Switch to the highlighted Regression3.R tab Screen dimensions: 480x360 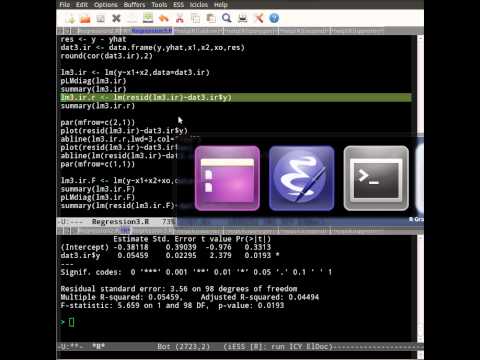click(152, 31)
